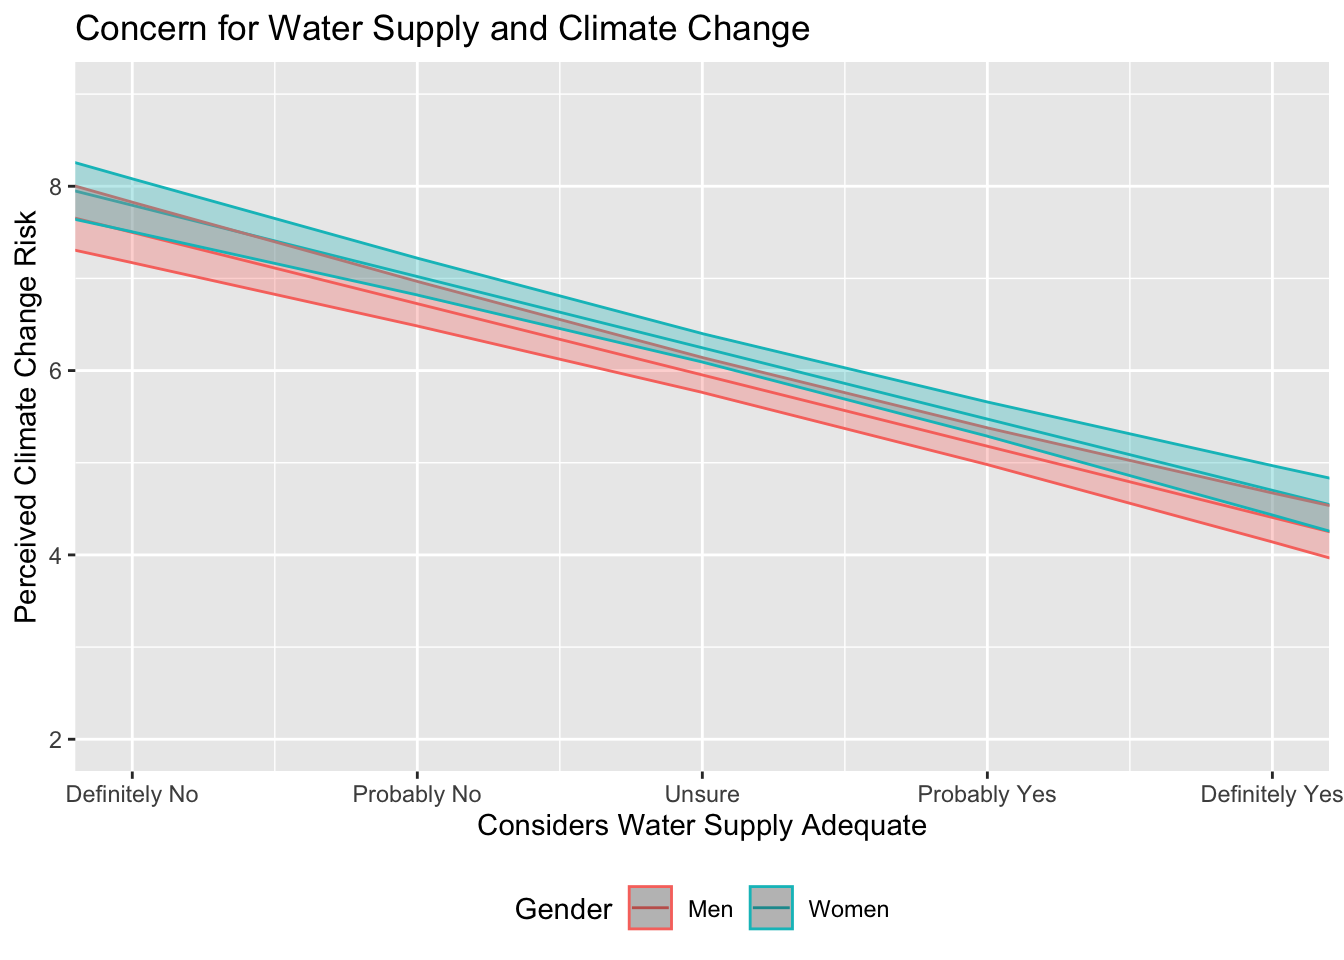Screen dimensions: 1344x960
Task: Select the "Men" legend text label
Action: pos(711,910)
